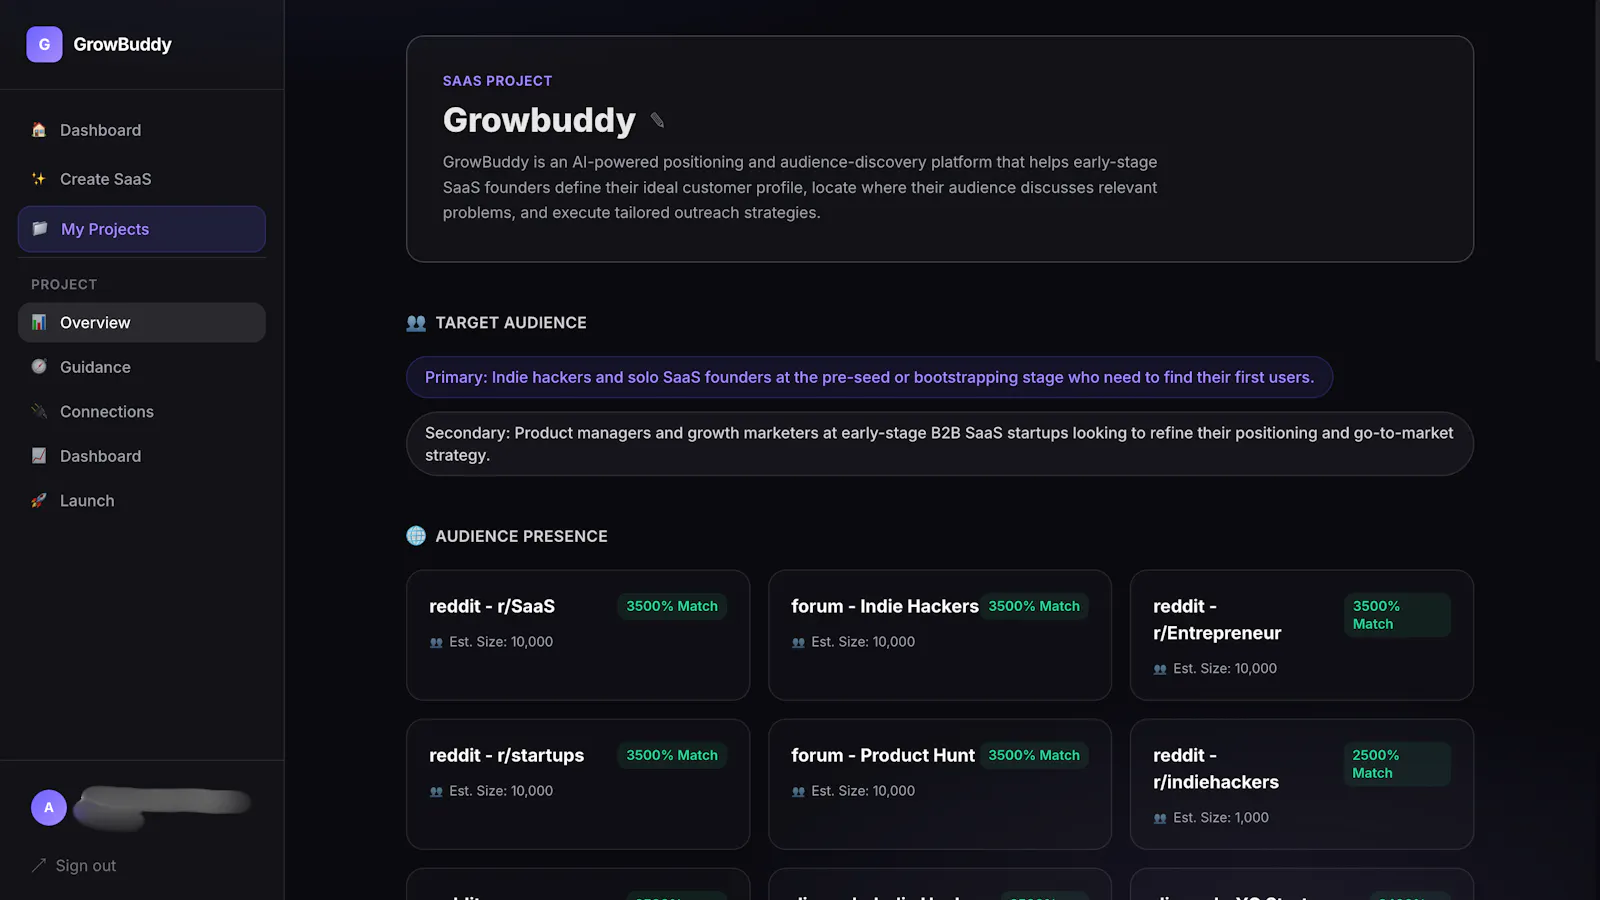The height and width of the screenshot is (900, 1600).
Task: Click 3500% Match badge on Indie Hackers
Action: pyautogui.click(x=1034, y=606)
